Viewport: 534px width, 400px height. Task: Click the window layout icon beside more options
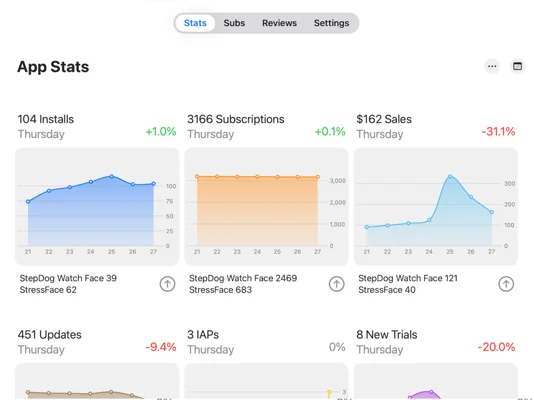(x=517, y=66)
